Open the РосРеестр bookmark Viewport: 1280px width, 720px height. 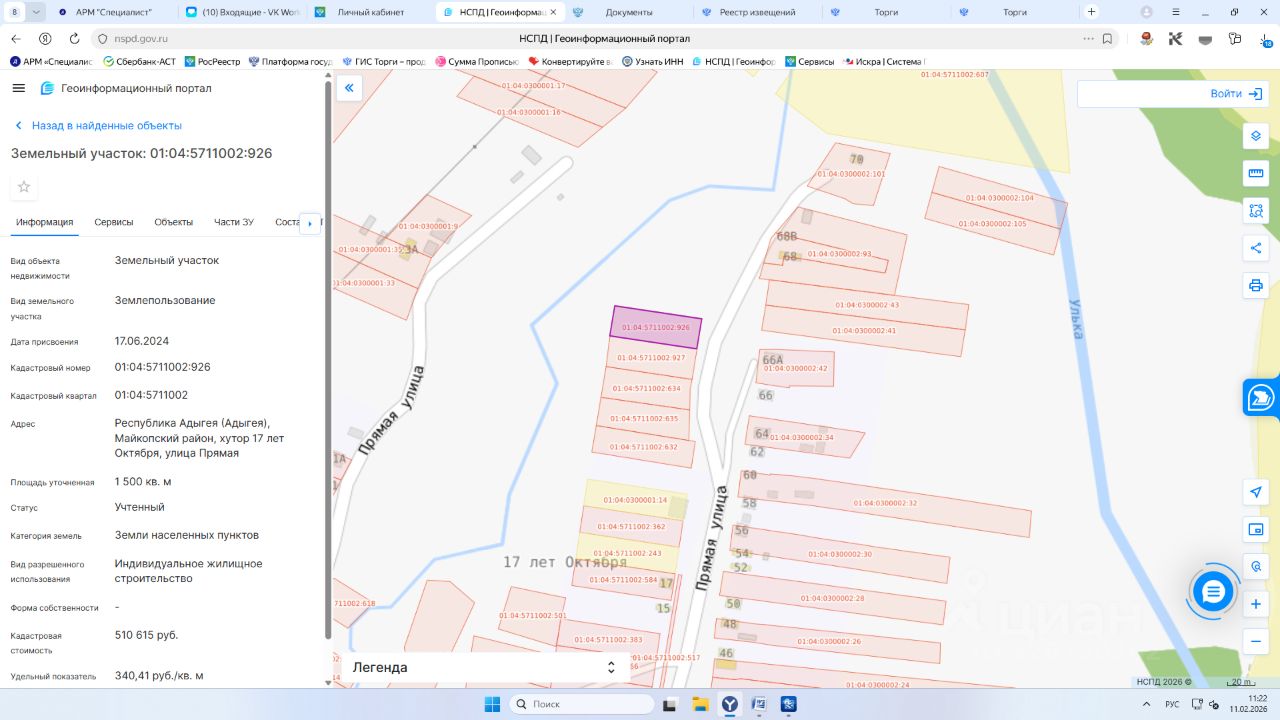click(x=213, y=62)
